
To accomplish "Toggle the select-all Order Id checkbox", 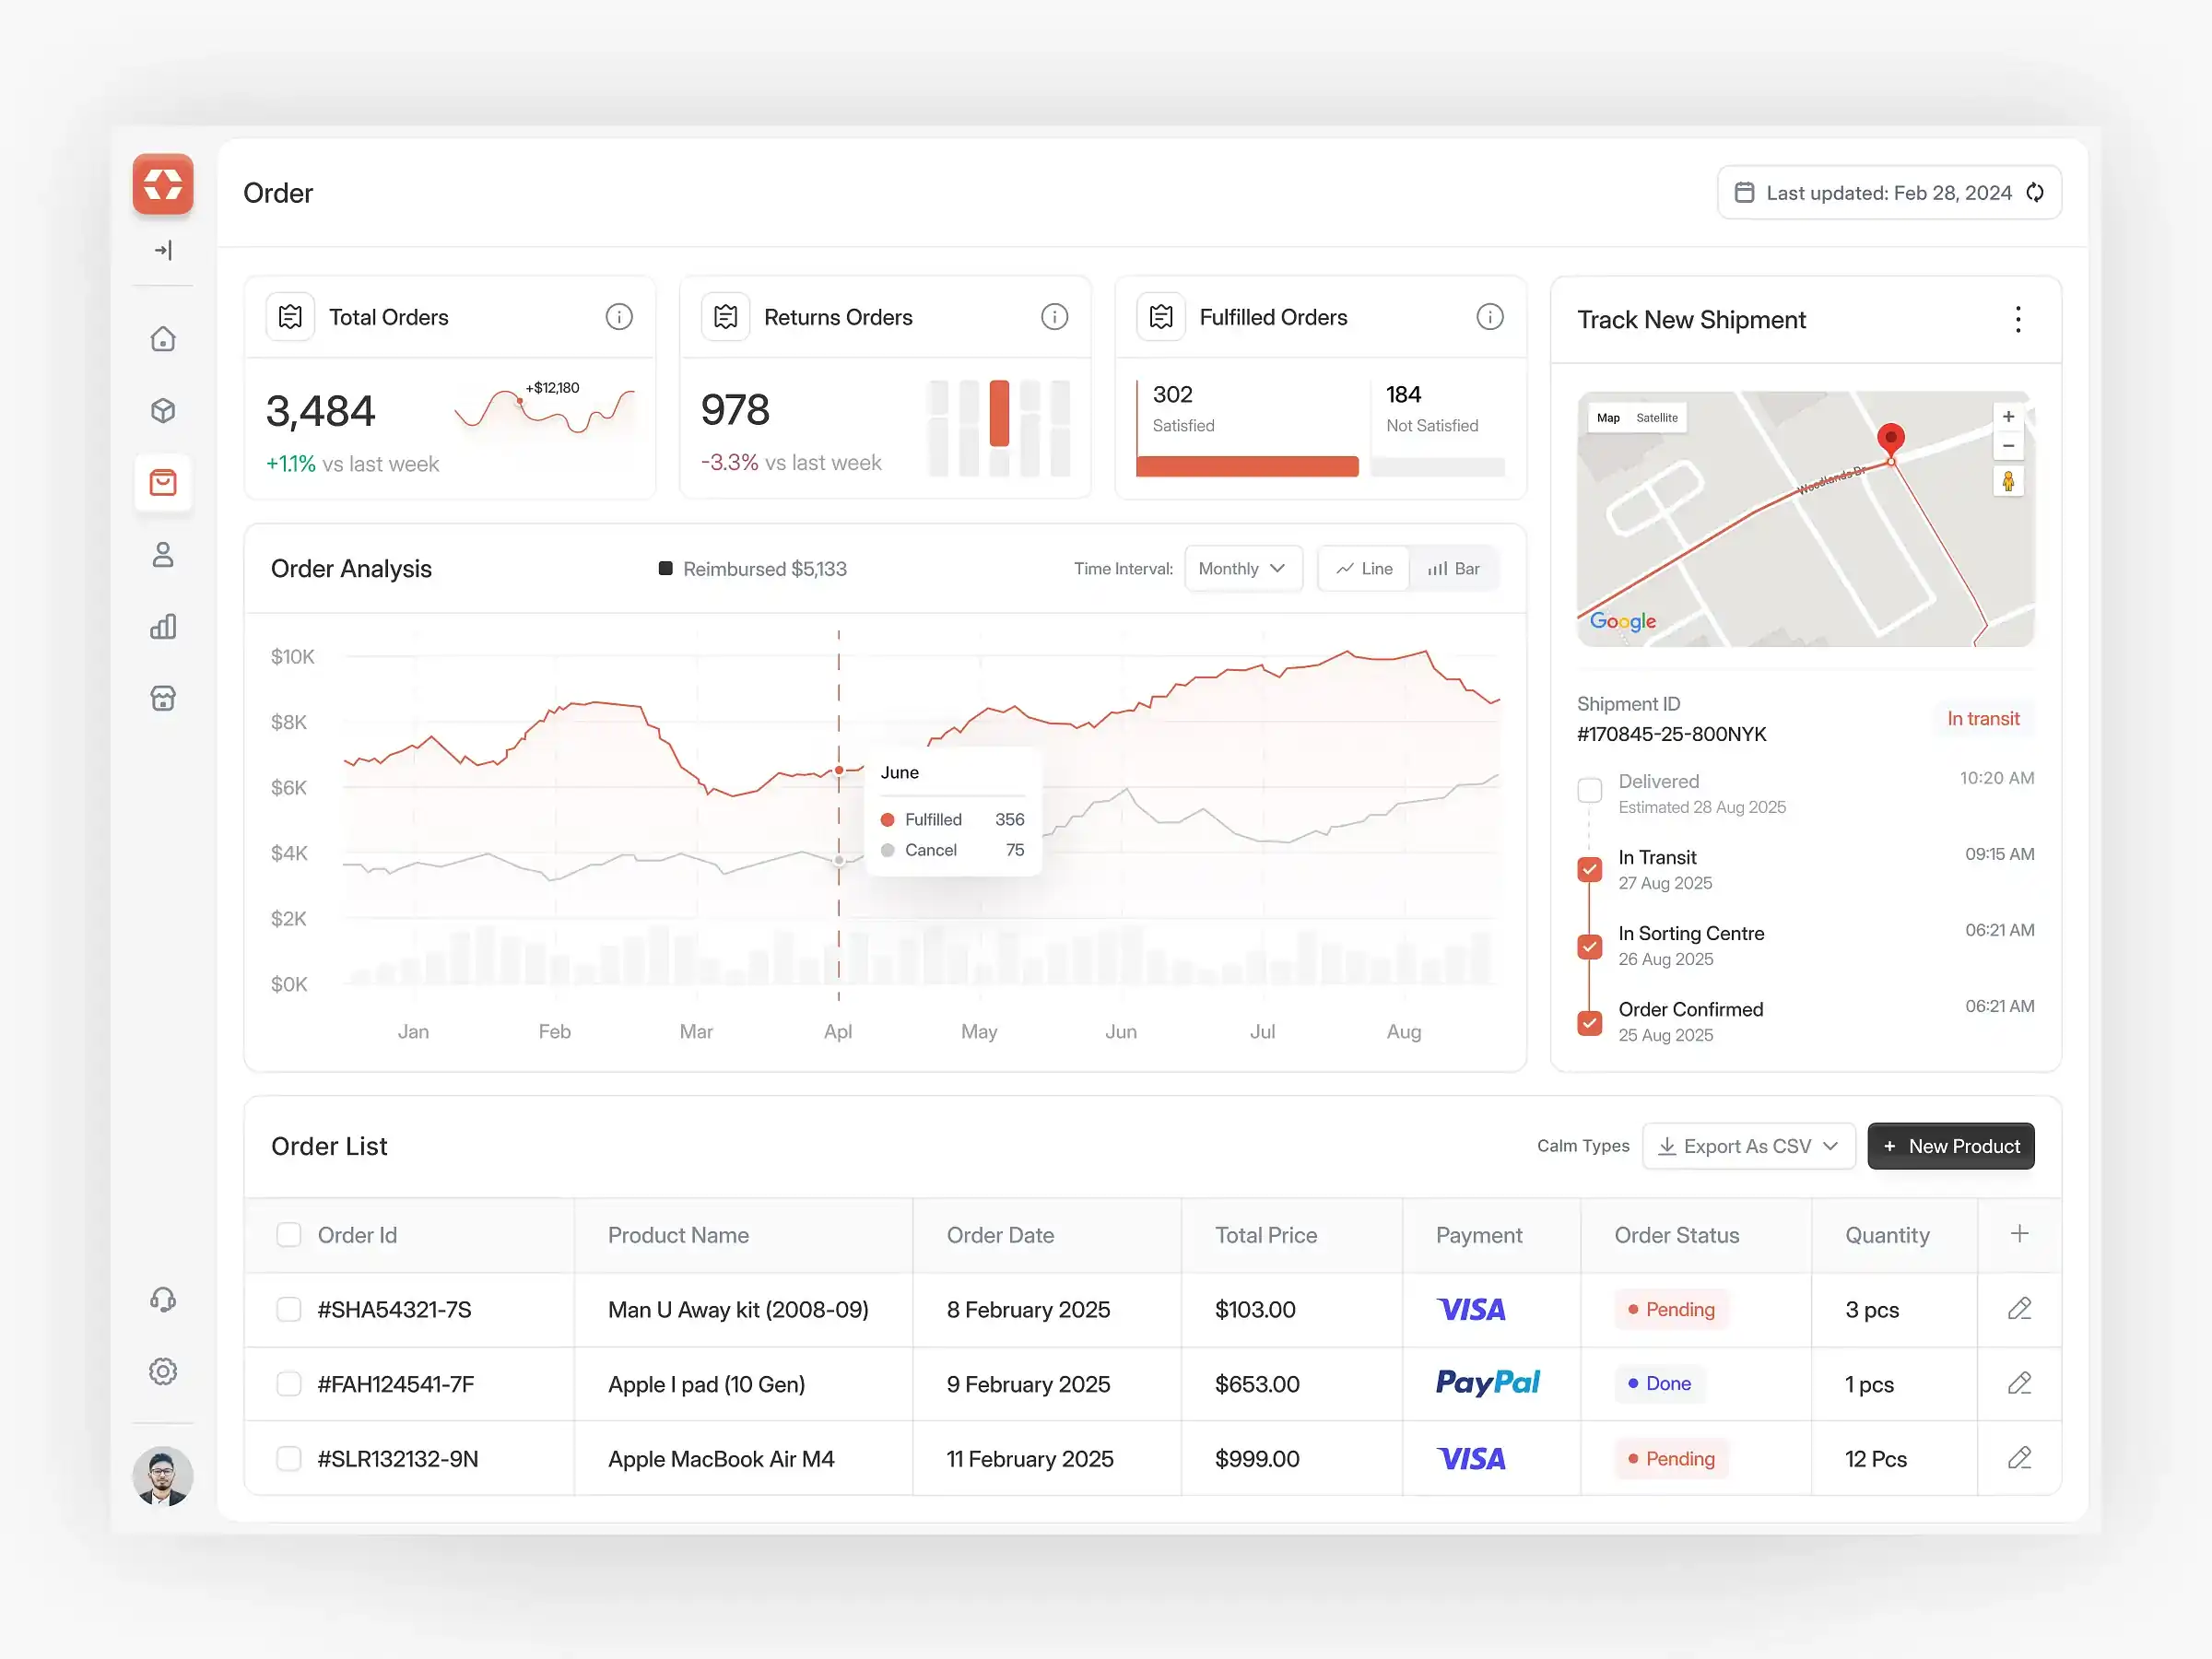I will tap(289, 1235).
